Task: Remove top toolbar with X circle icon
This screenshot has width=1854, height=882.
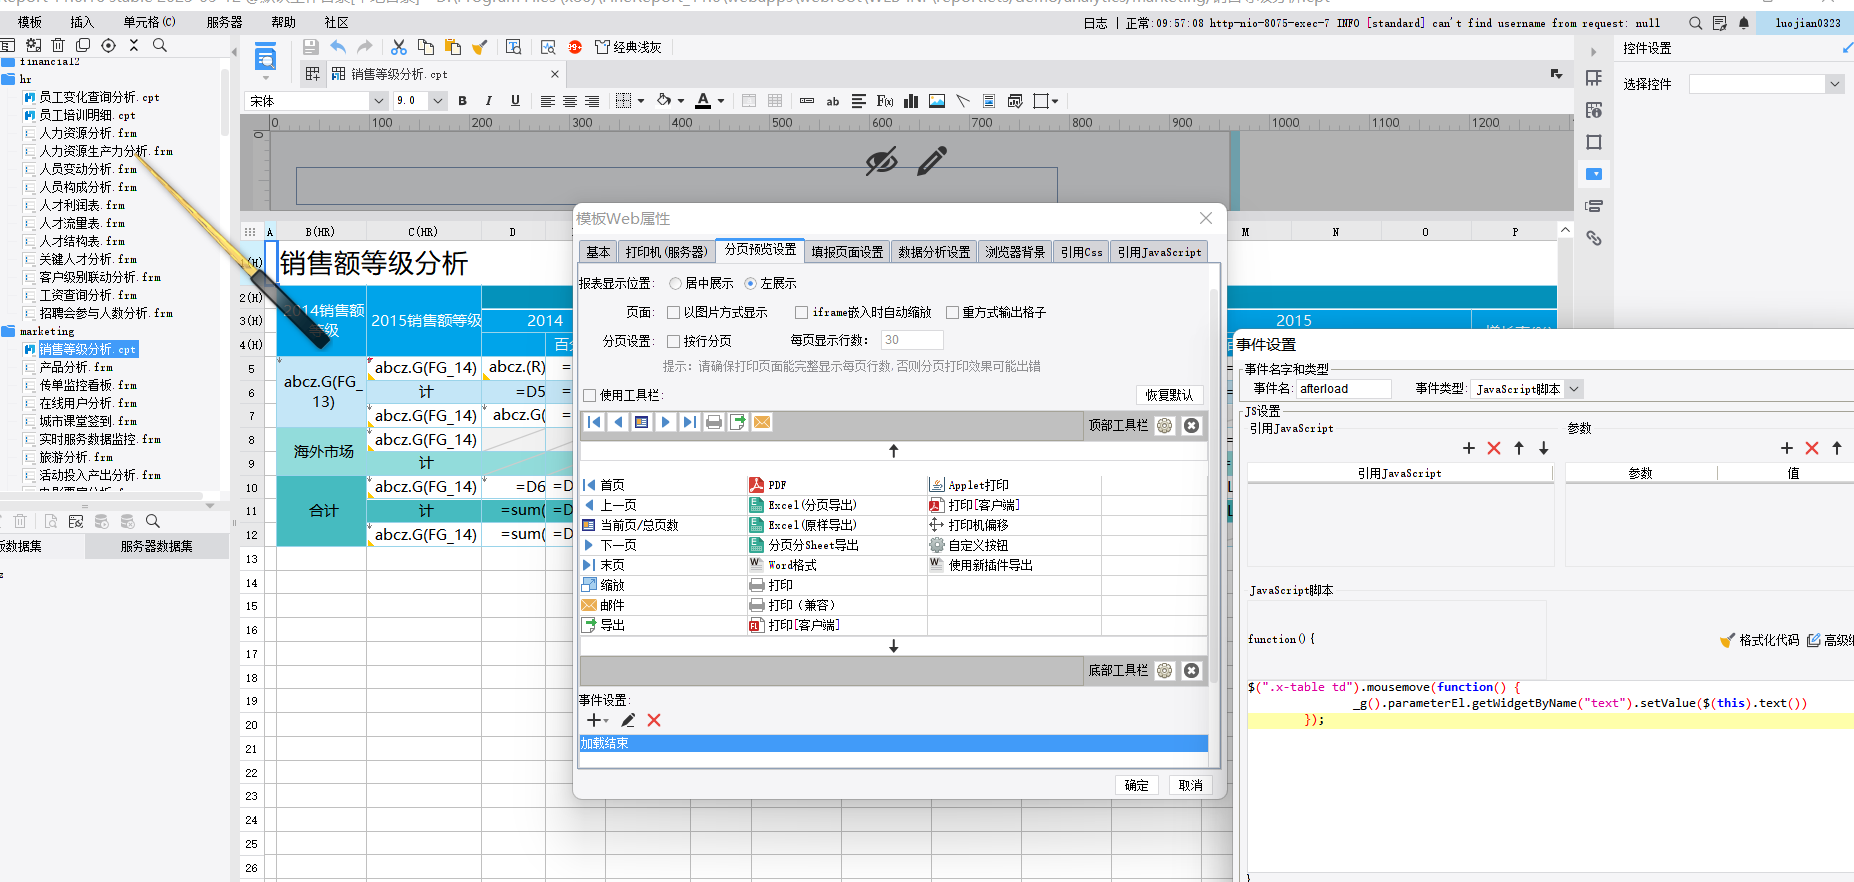Action: (x=1191, y=426)
